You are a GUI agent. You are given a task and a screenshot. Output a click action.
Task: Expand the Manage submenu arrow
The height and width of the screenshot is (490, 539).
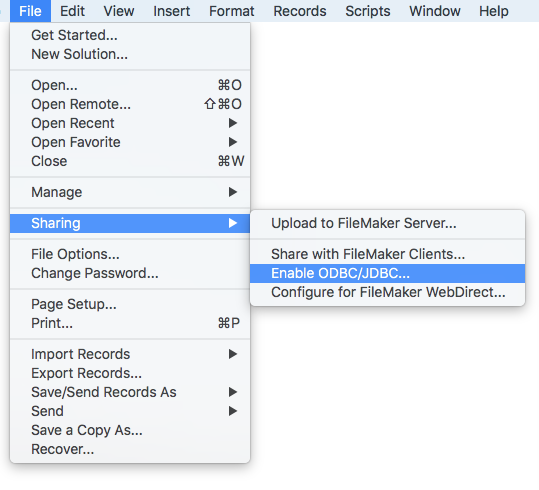(x=233, y=192)
